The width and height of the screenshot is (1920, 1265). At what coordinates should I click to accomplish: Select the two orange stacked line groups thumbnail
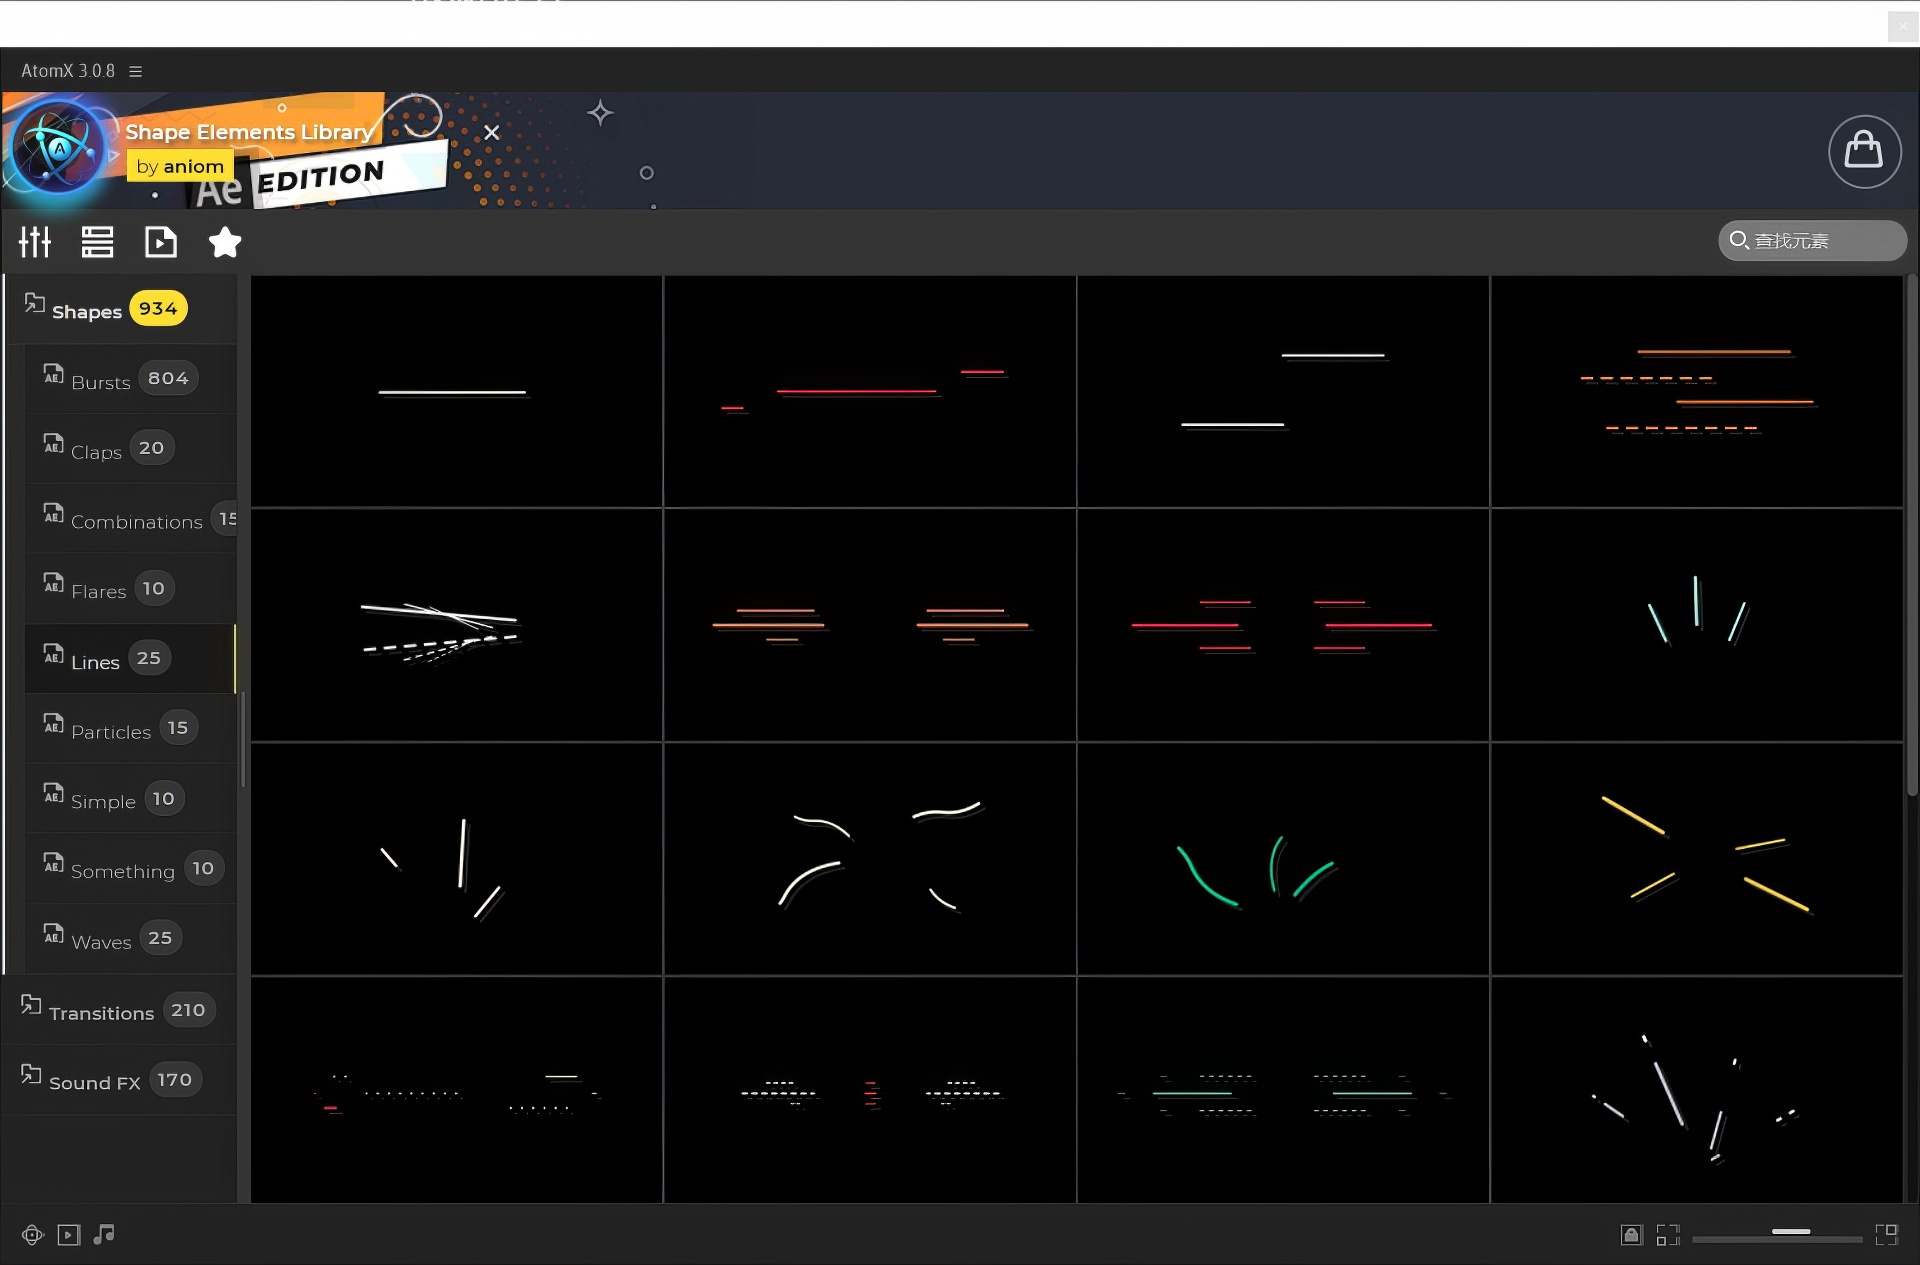[870, 625]
